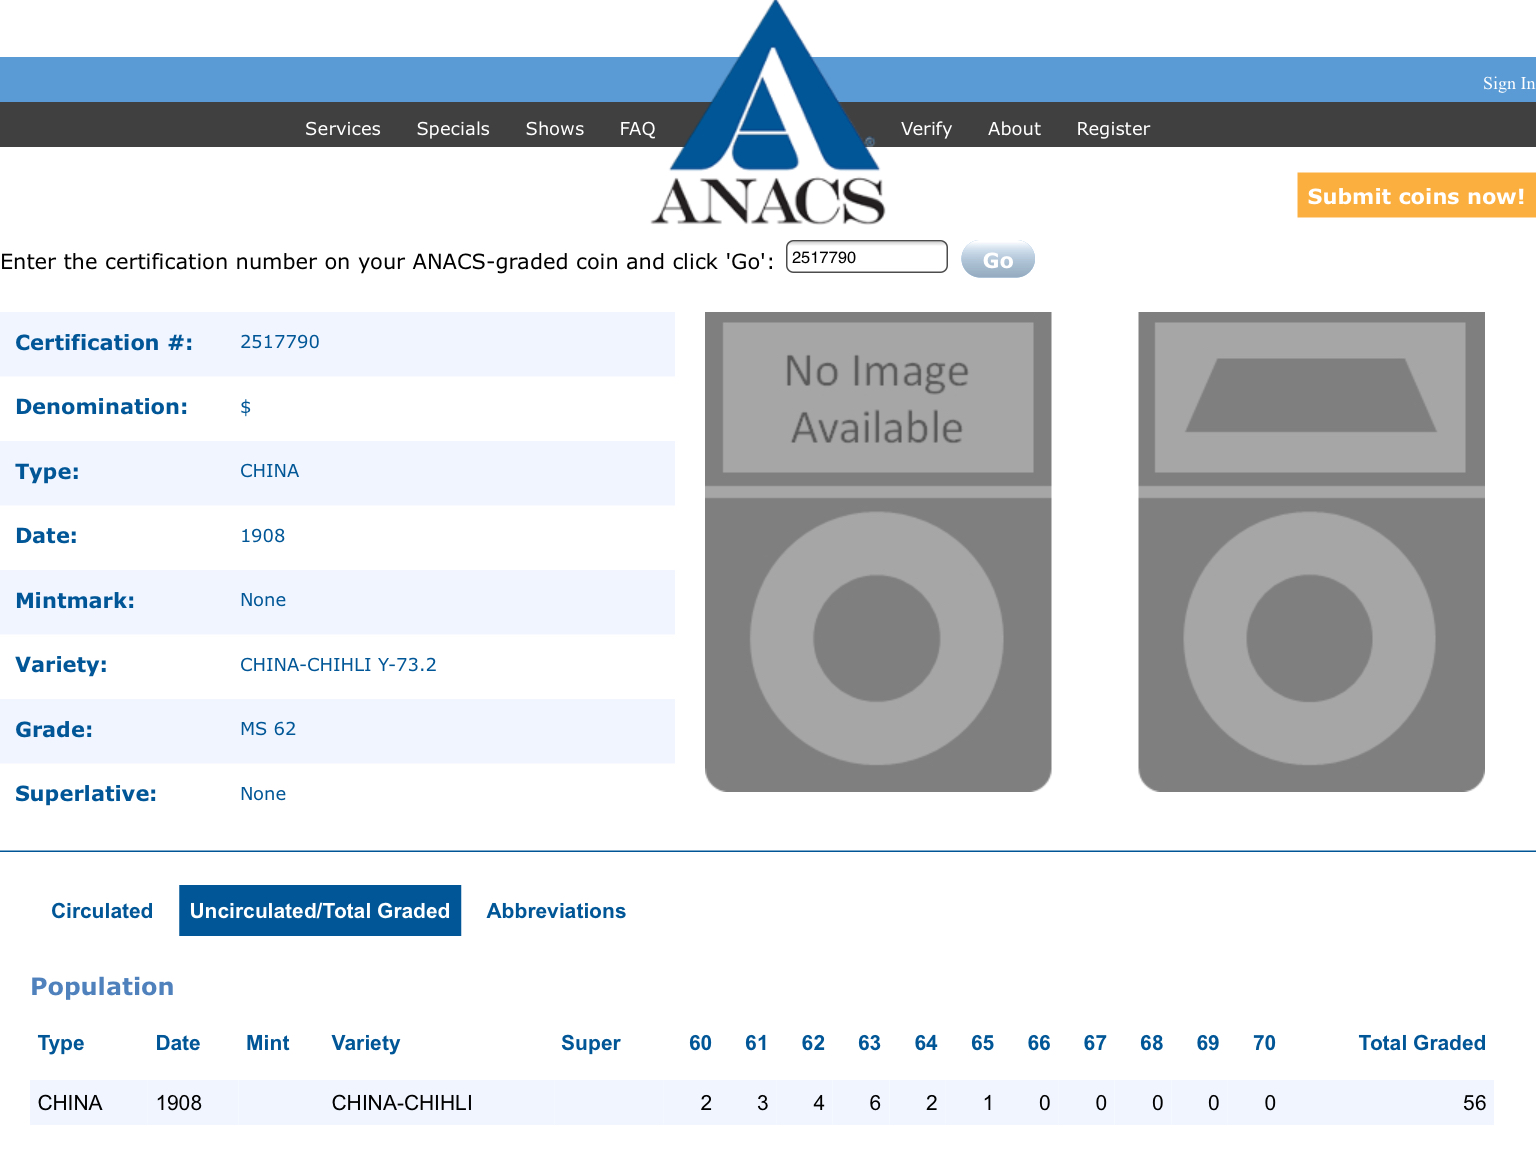Click the Denomination value $
Screen dimensions: 1536x1166
pyautogui.click(x=245, y=407)
